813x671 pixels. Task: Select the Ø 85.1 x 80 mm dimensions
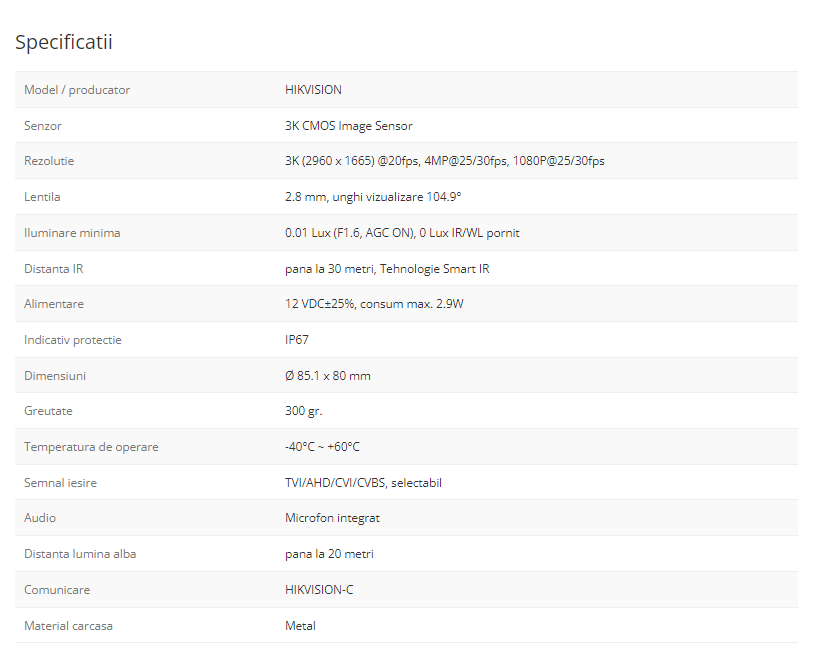328,376
